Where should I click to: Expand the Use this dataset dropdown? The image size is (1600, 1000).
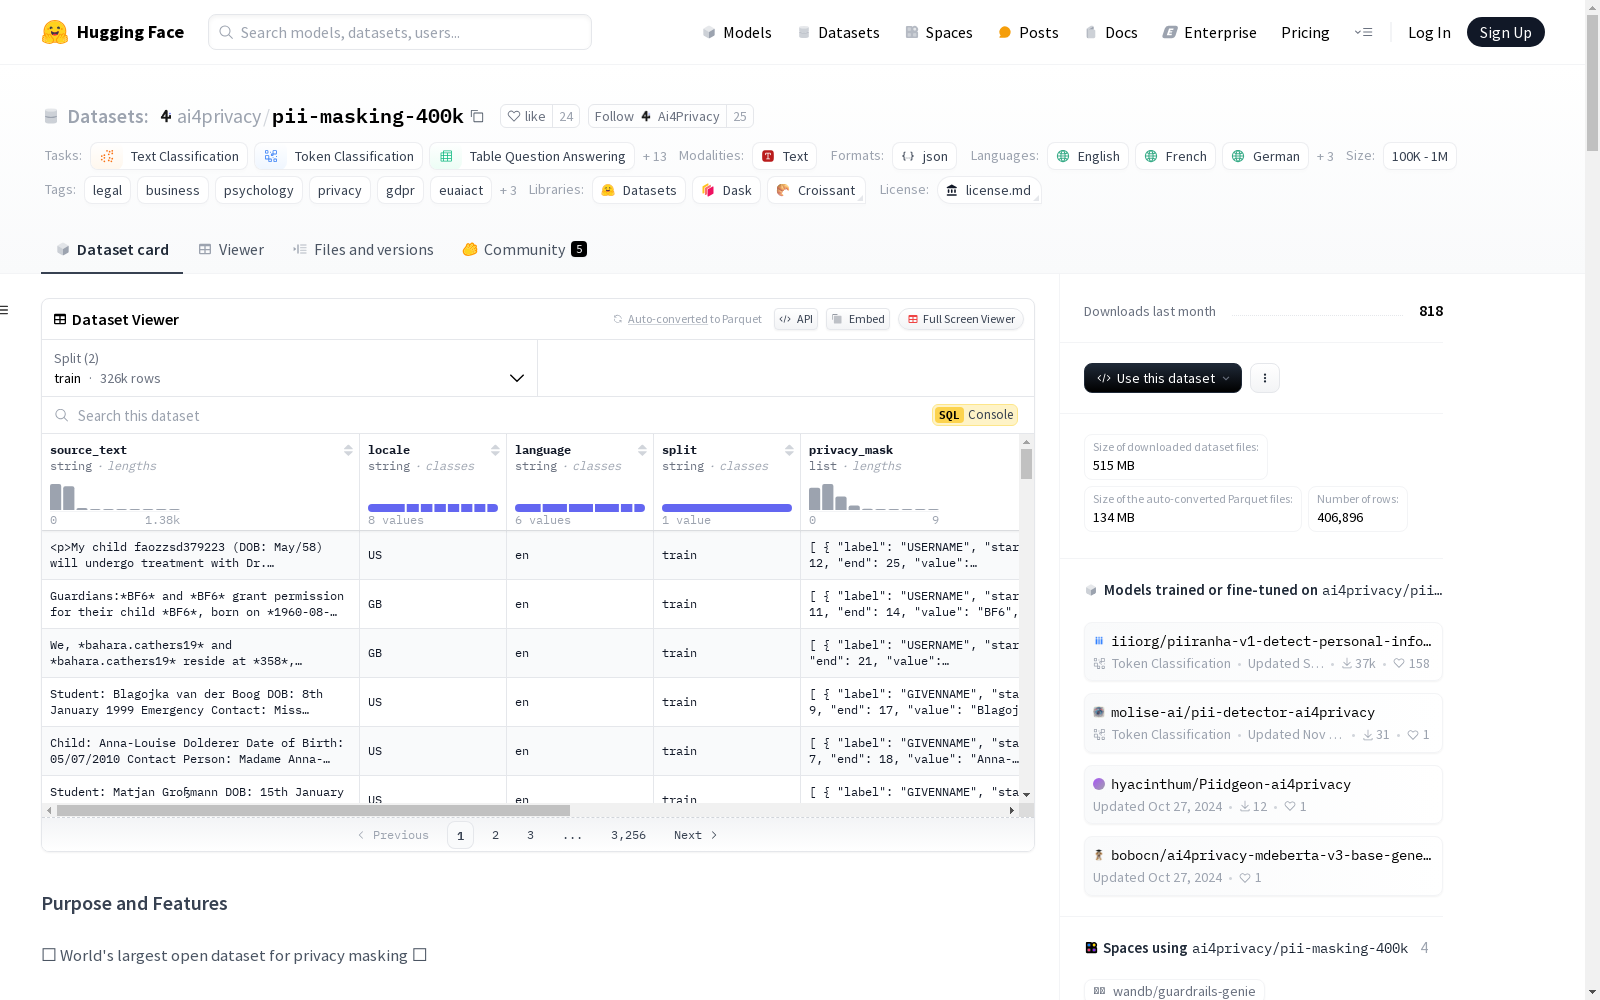(1163, 378)
